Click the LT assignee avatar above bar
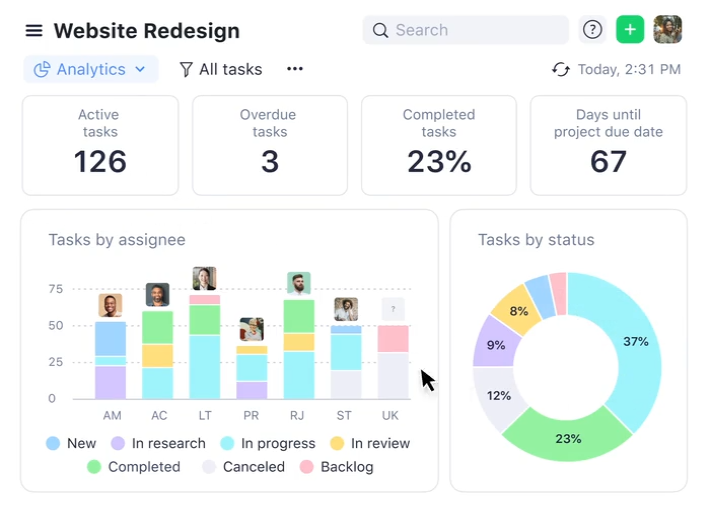This screenshot has height=516, width=710. (204, 278)
